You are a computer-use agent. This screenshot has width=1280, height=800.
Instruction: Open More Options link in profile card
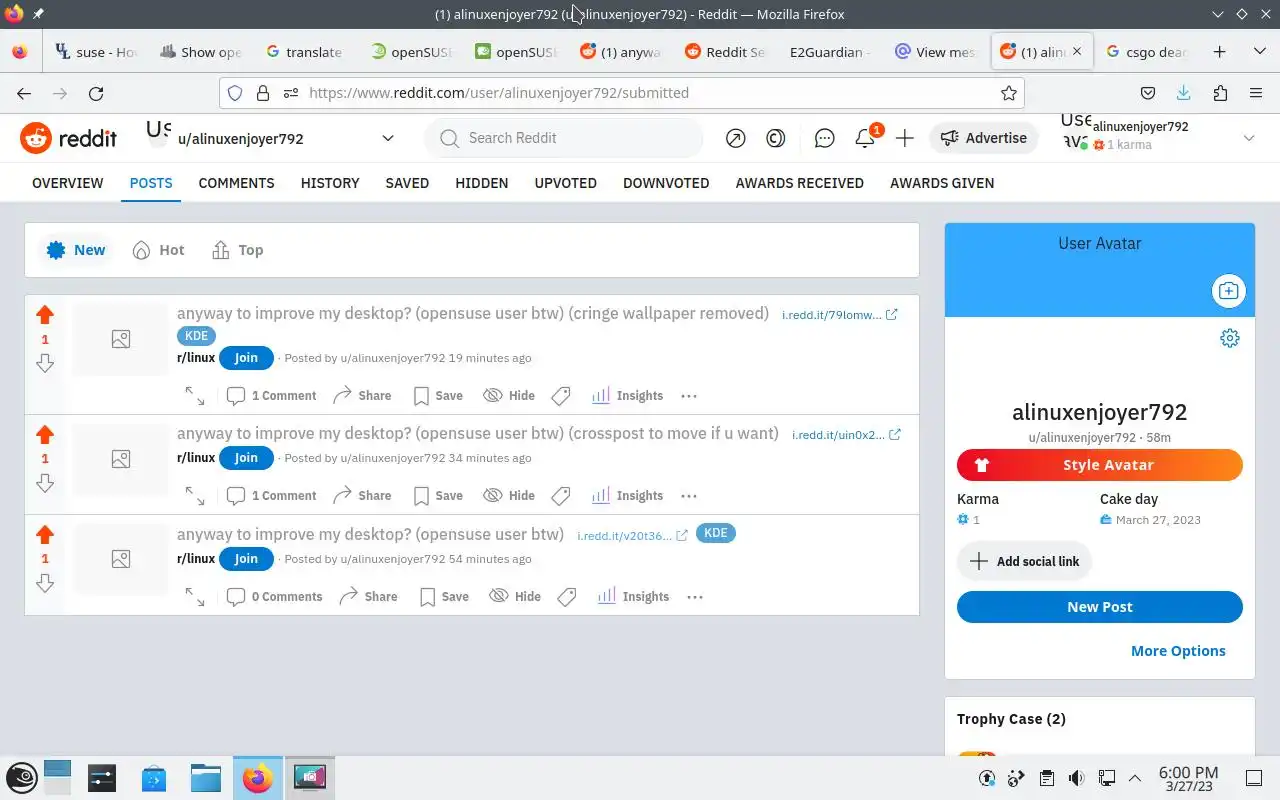(x=1178, y=651)
